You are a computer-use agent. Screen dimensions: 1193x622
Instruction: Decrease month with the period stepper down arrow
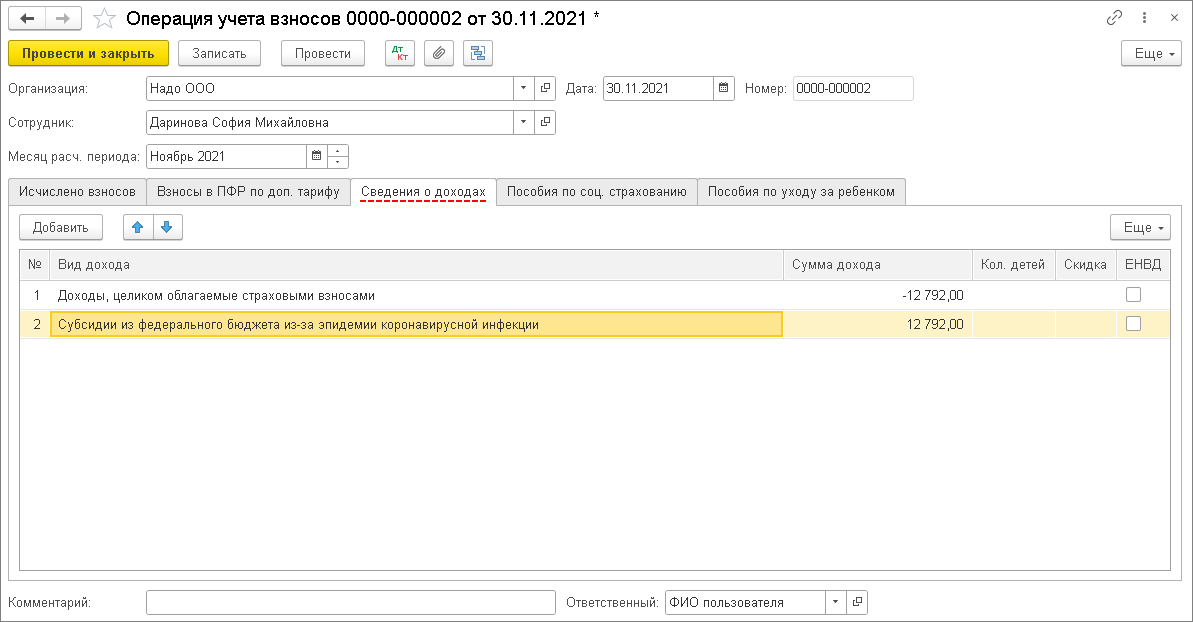point(338,162)
